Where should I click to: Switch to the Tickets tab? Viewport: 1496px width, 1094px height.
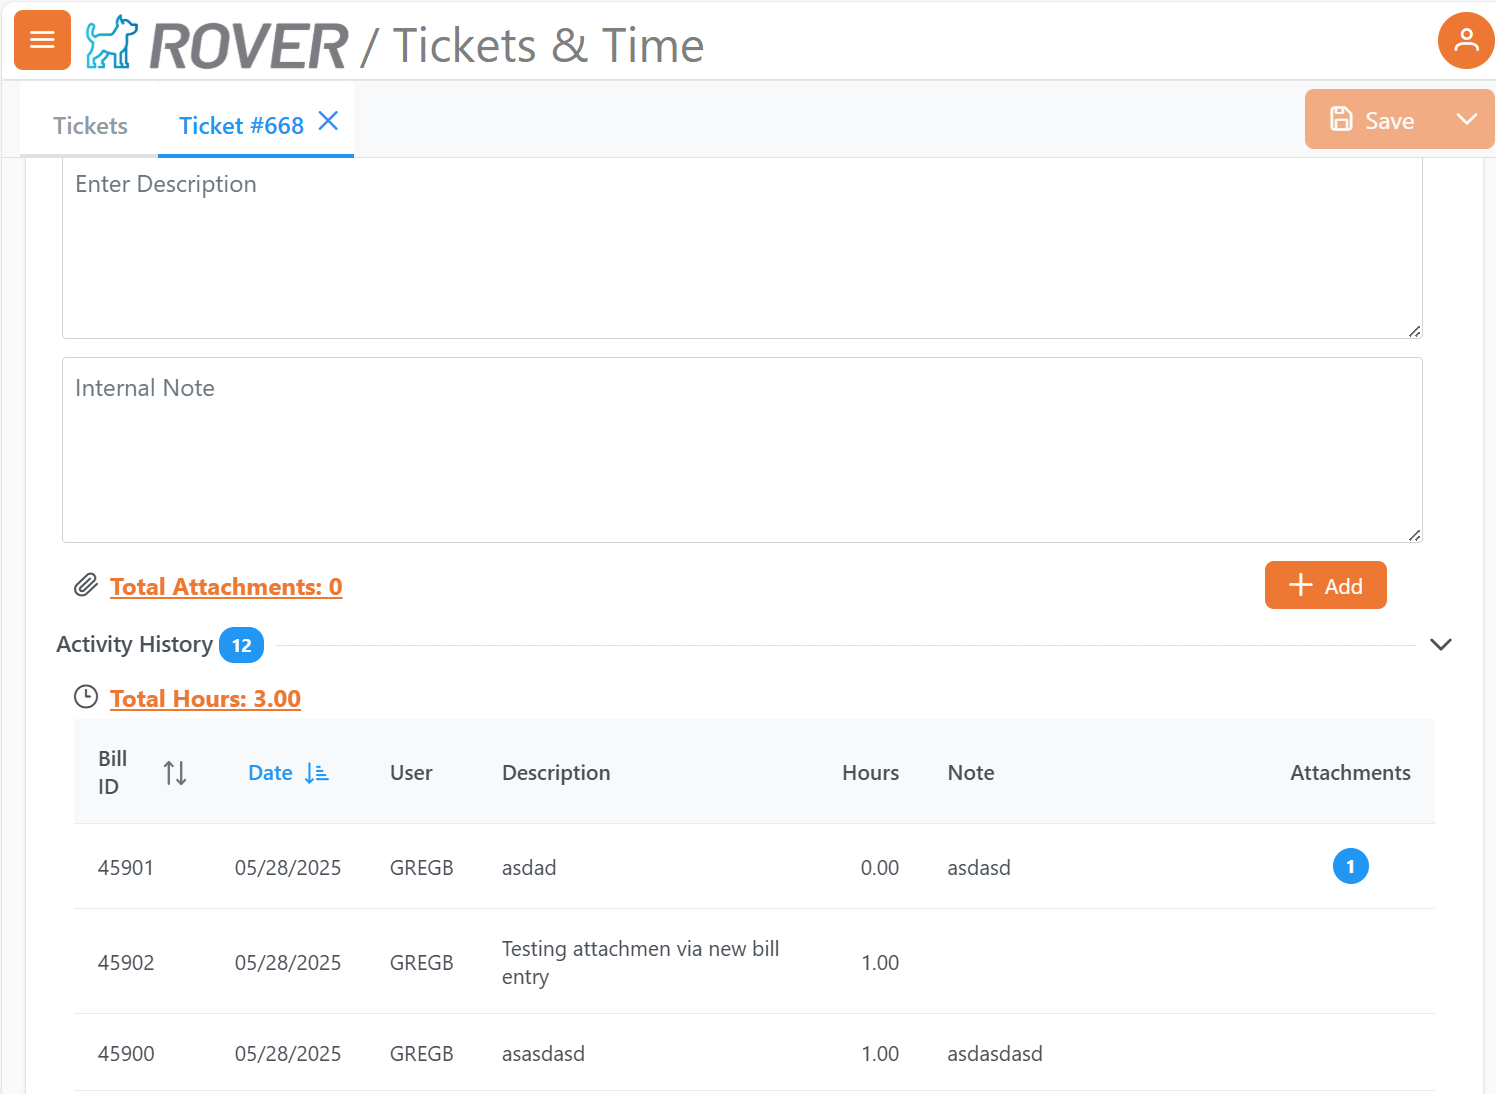(x=90, y=125)
